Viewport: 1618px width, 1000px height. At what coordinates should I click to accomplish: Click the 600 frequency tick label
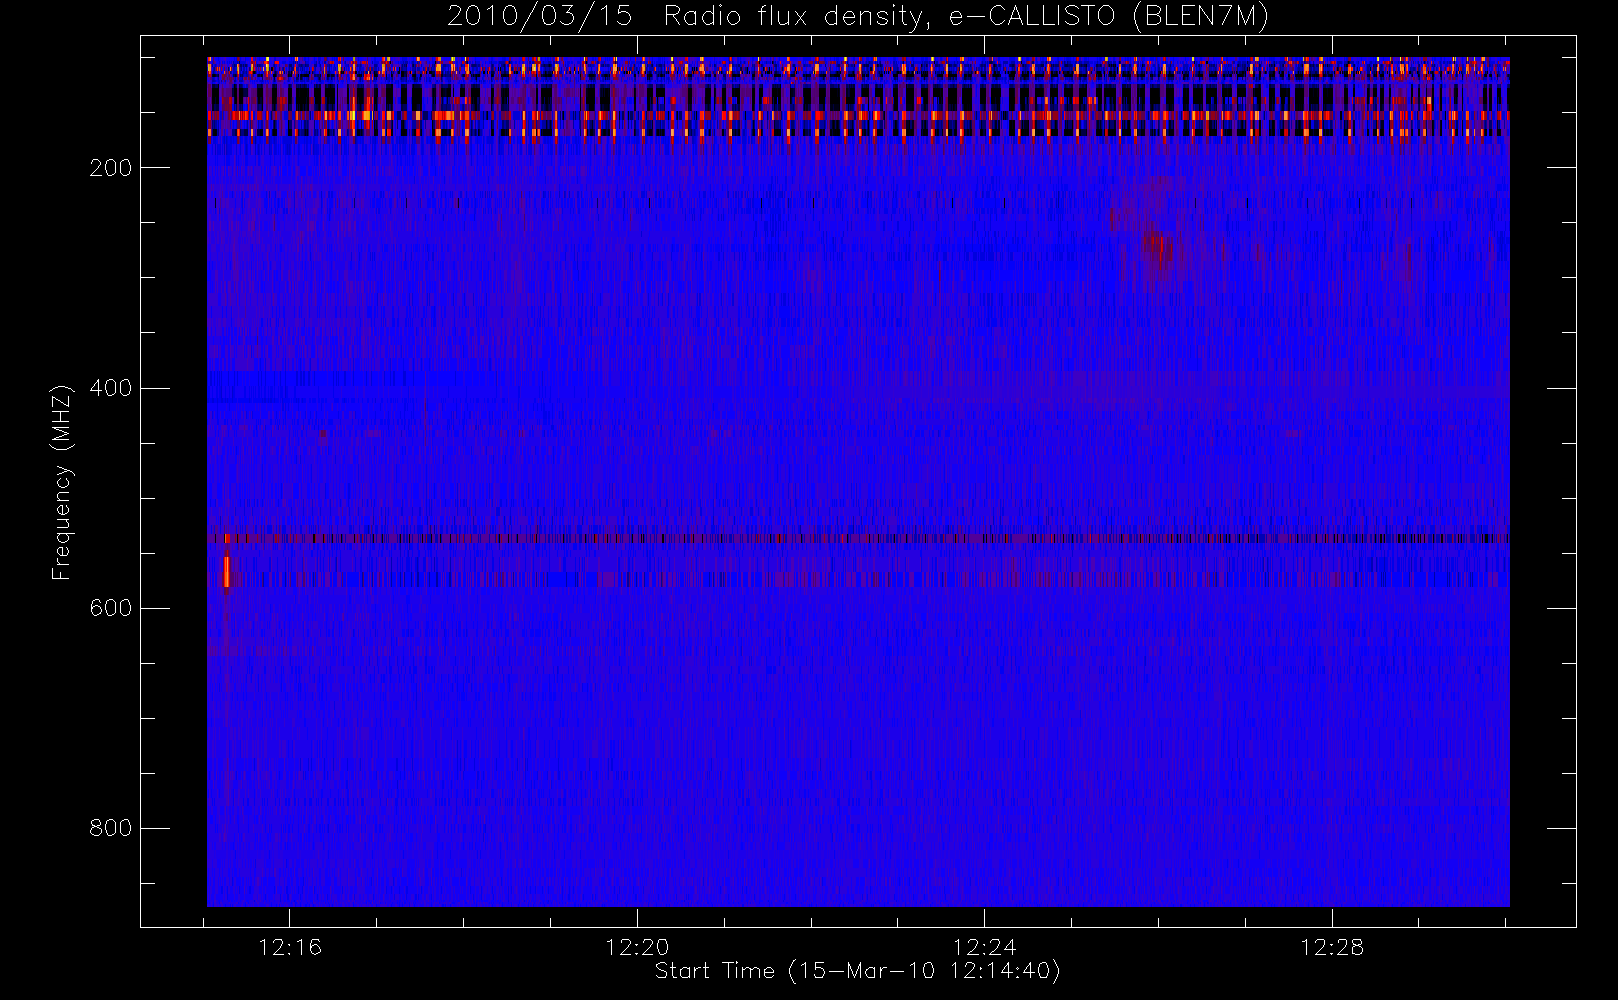coord(110,608)
